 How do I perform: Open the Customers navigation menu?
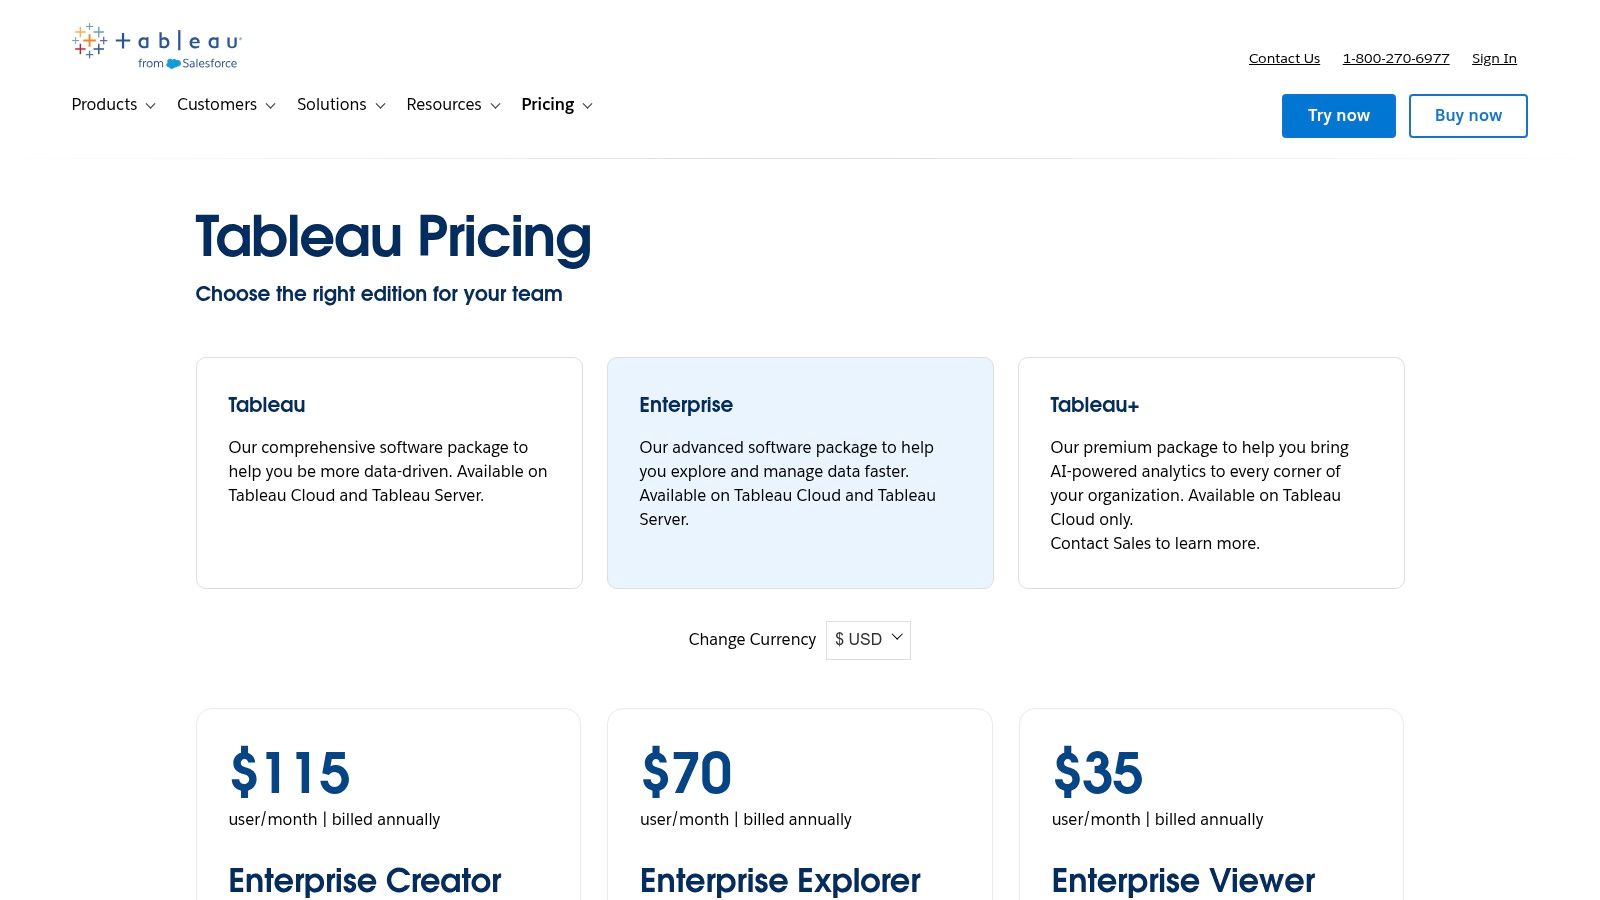coord(217,105)
